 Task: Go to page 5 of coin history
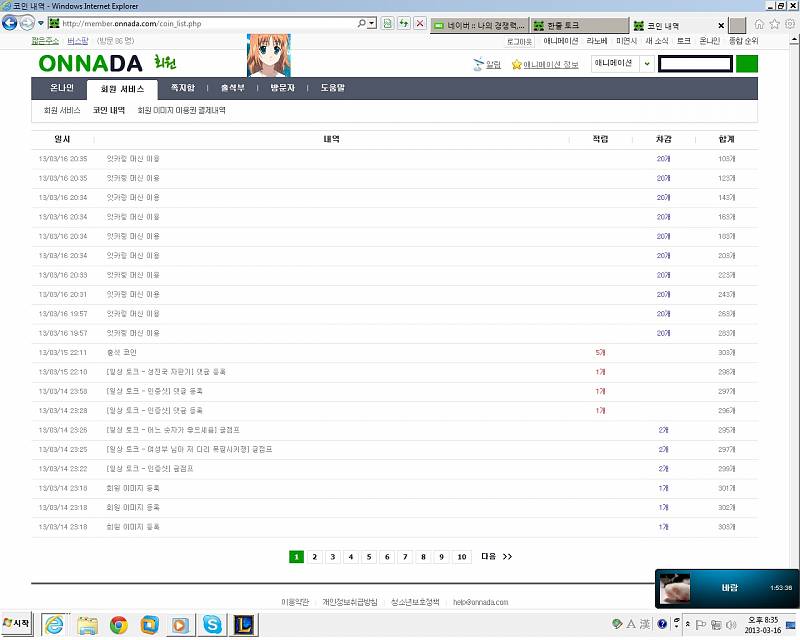tap(368, 557)
